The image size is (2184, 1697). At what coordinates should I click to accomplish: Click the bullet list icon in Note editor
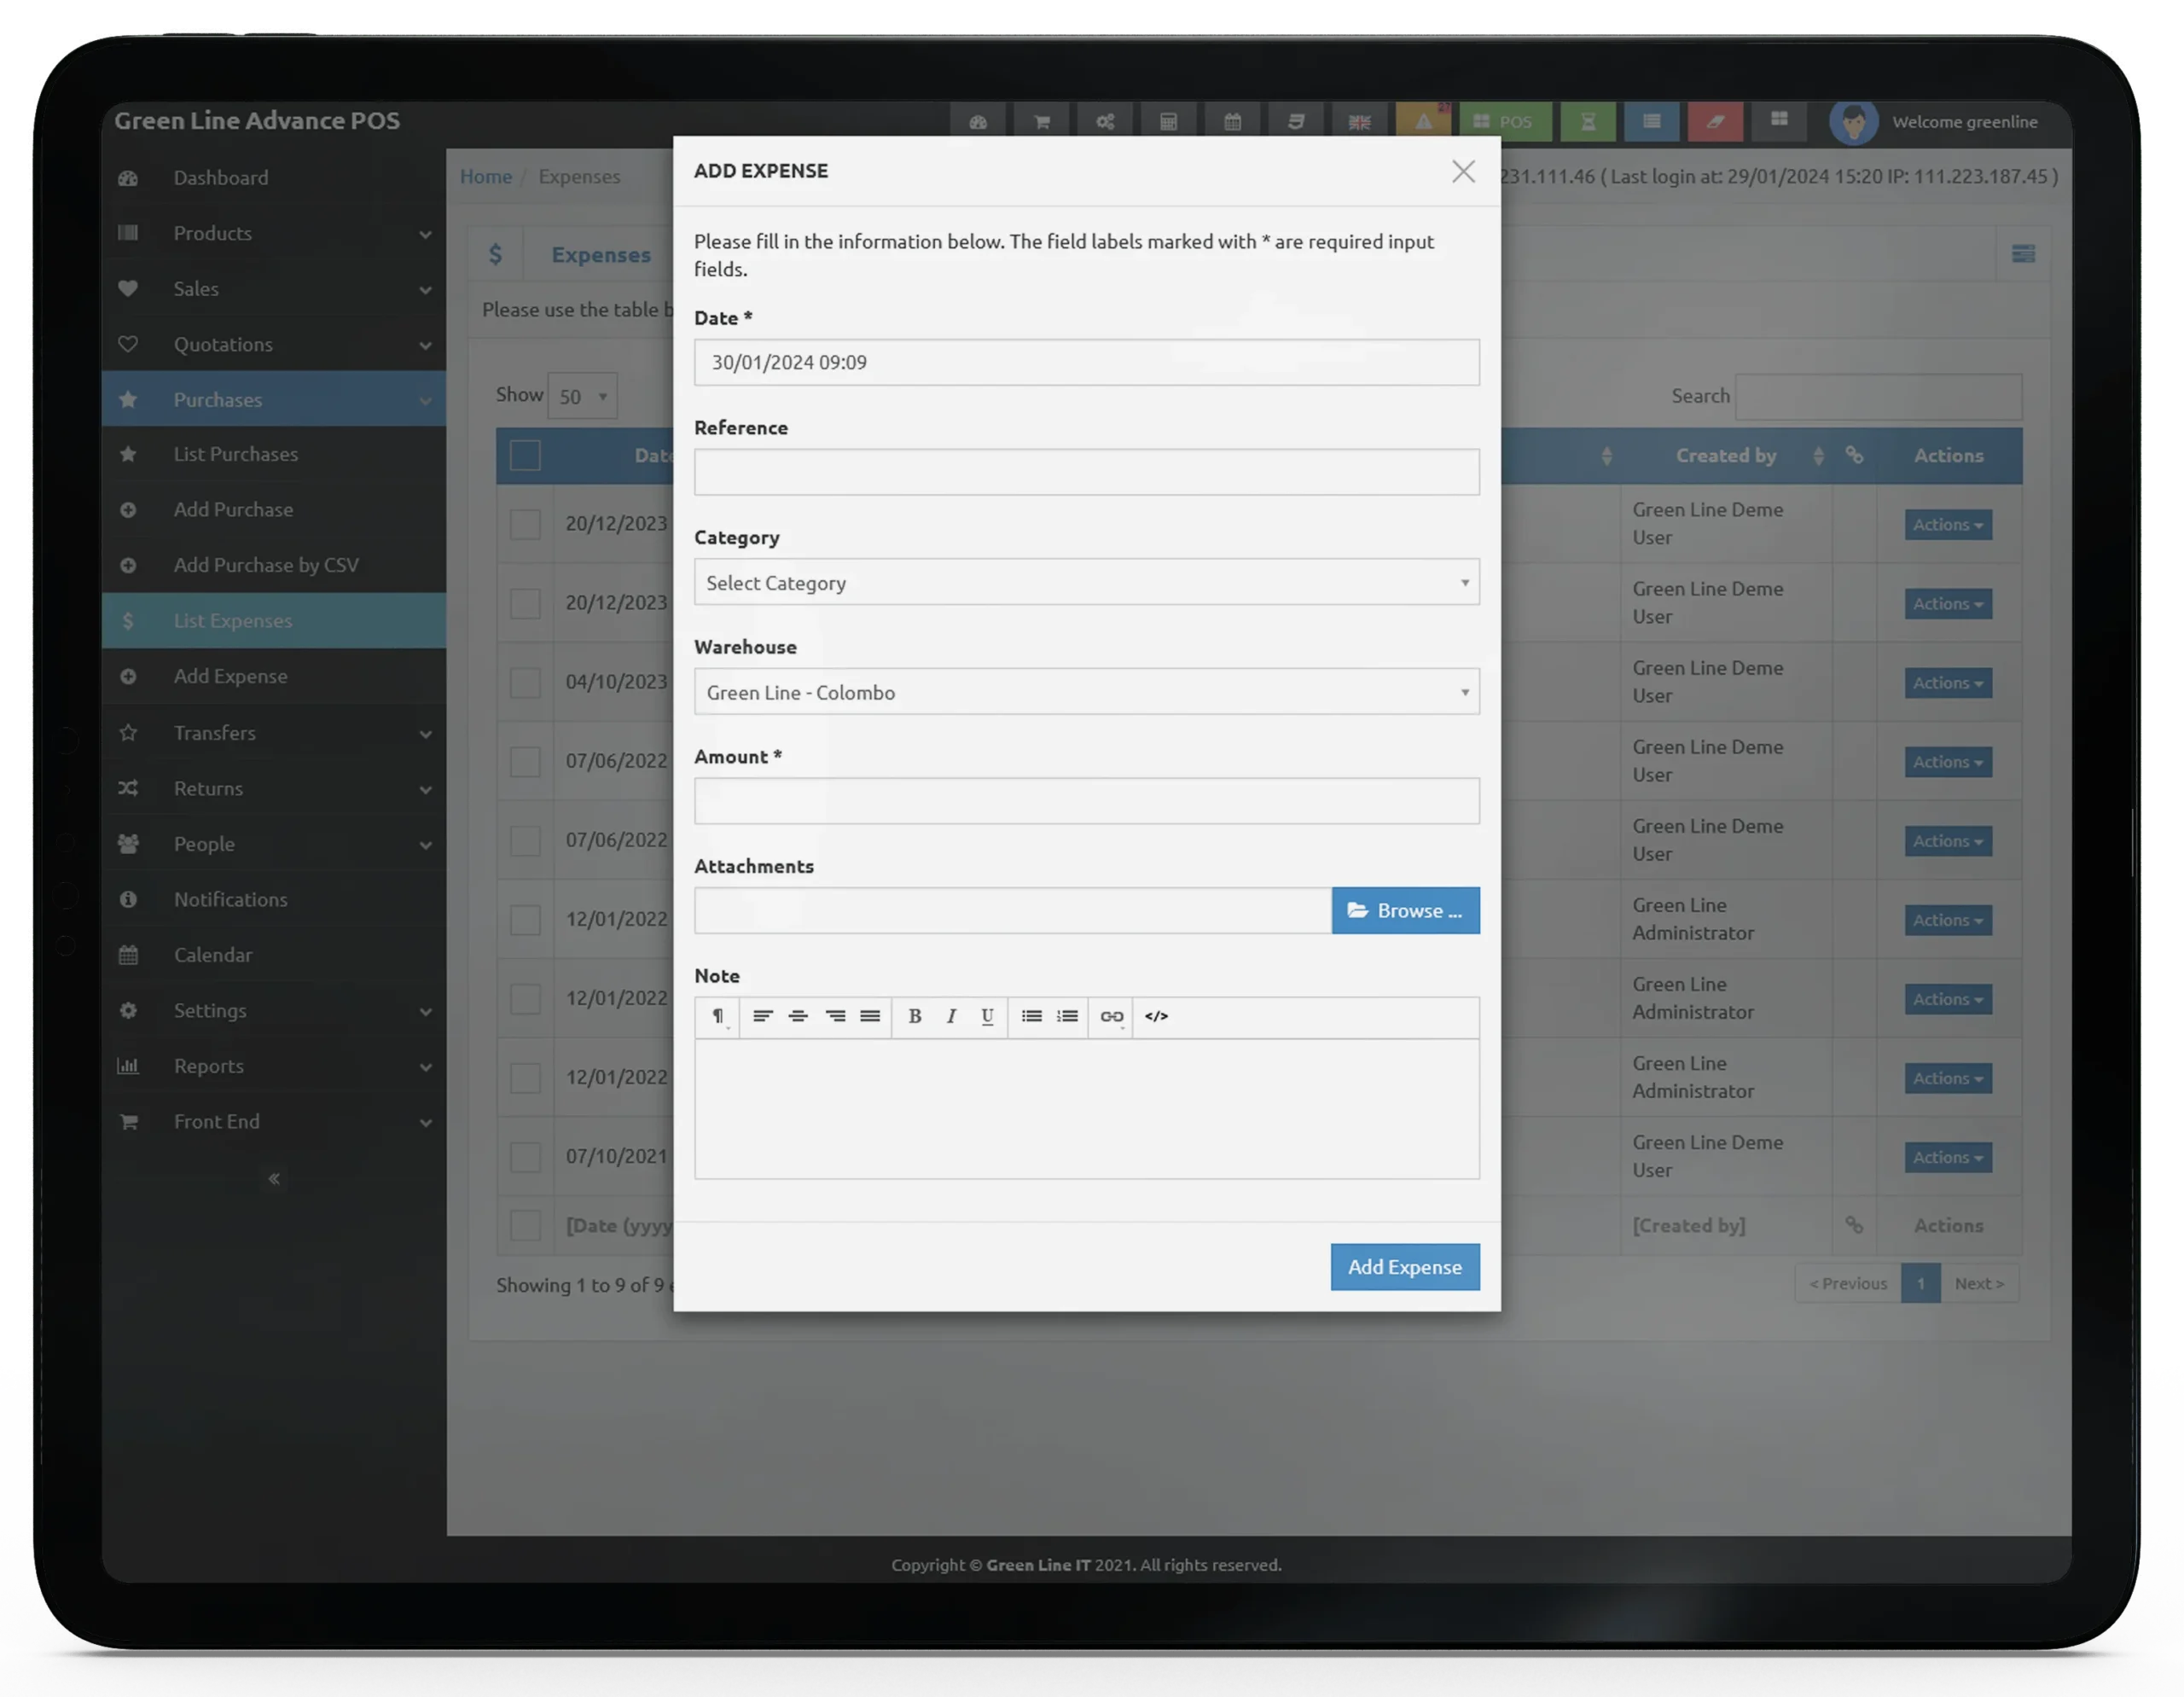(1030, 1016)
